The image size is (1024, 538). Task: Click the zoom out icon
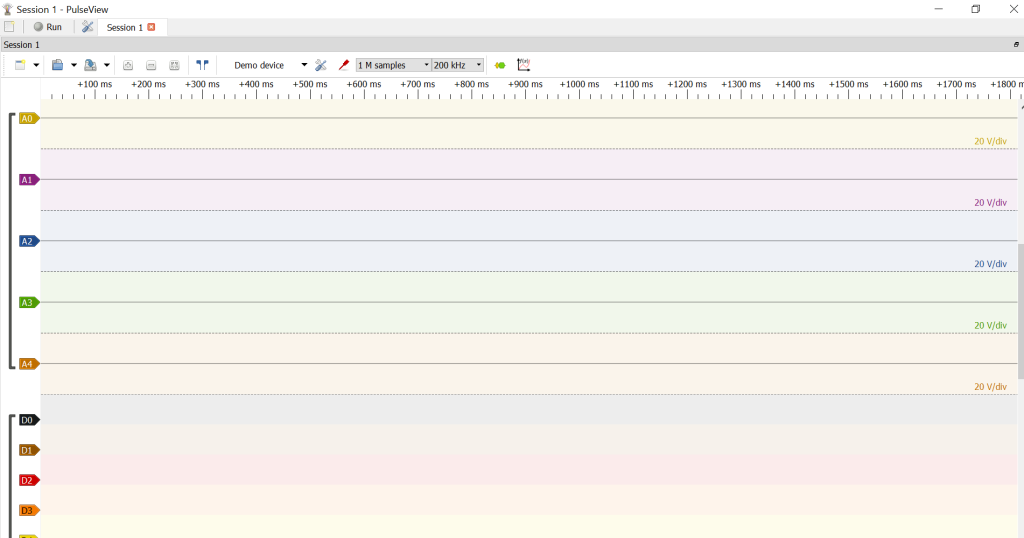point(151,65)
